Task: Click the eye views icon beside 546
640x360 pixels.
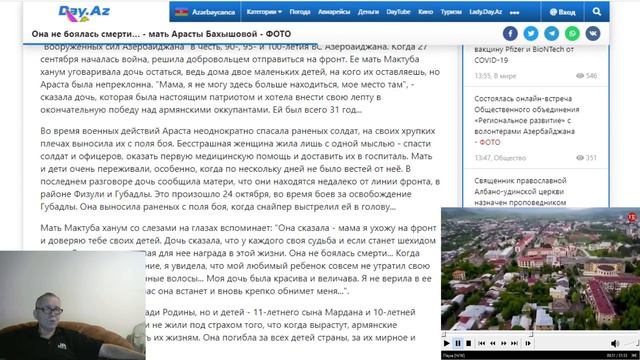Action: click(x=580, y=76)
